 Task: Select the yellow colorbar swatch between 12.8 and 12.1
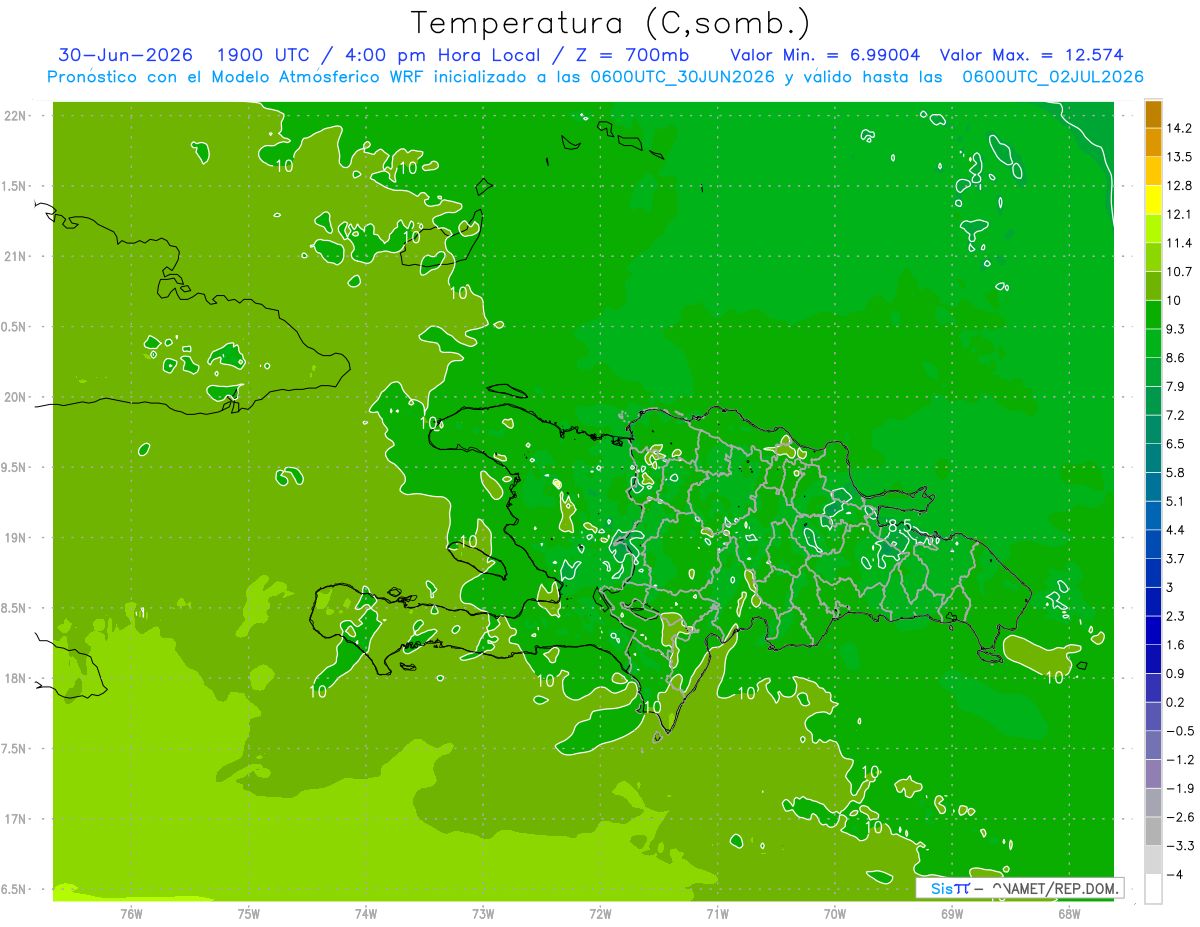point(1153,200)
